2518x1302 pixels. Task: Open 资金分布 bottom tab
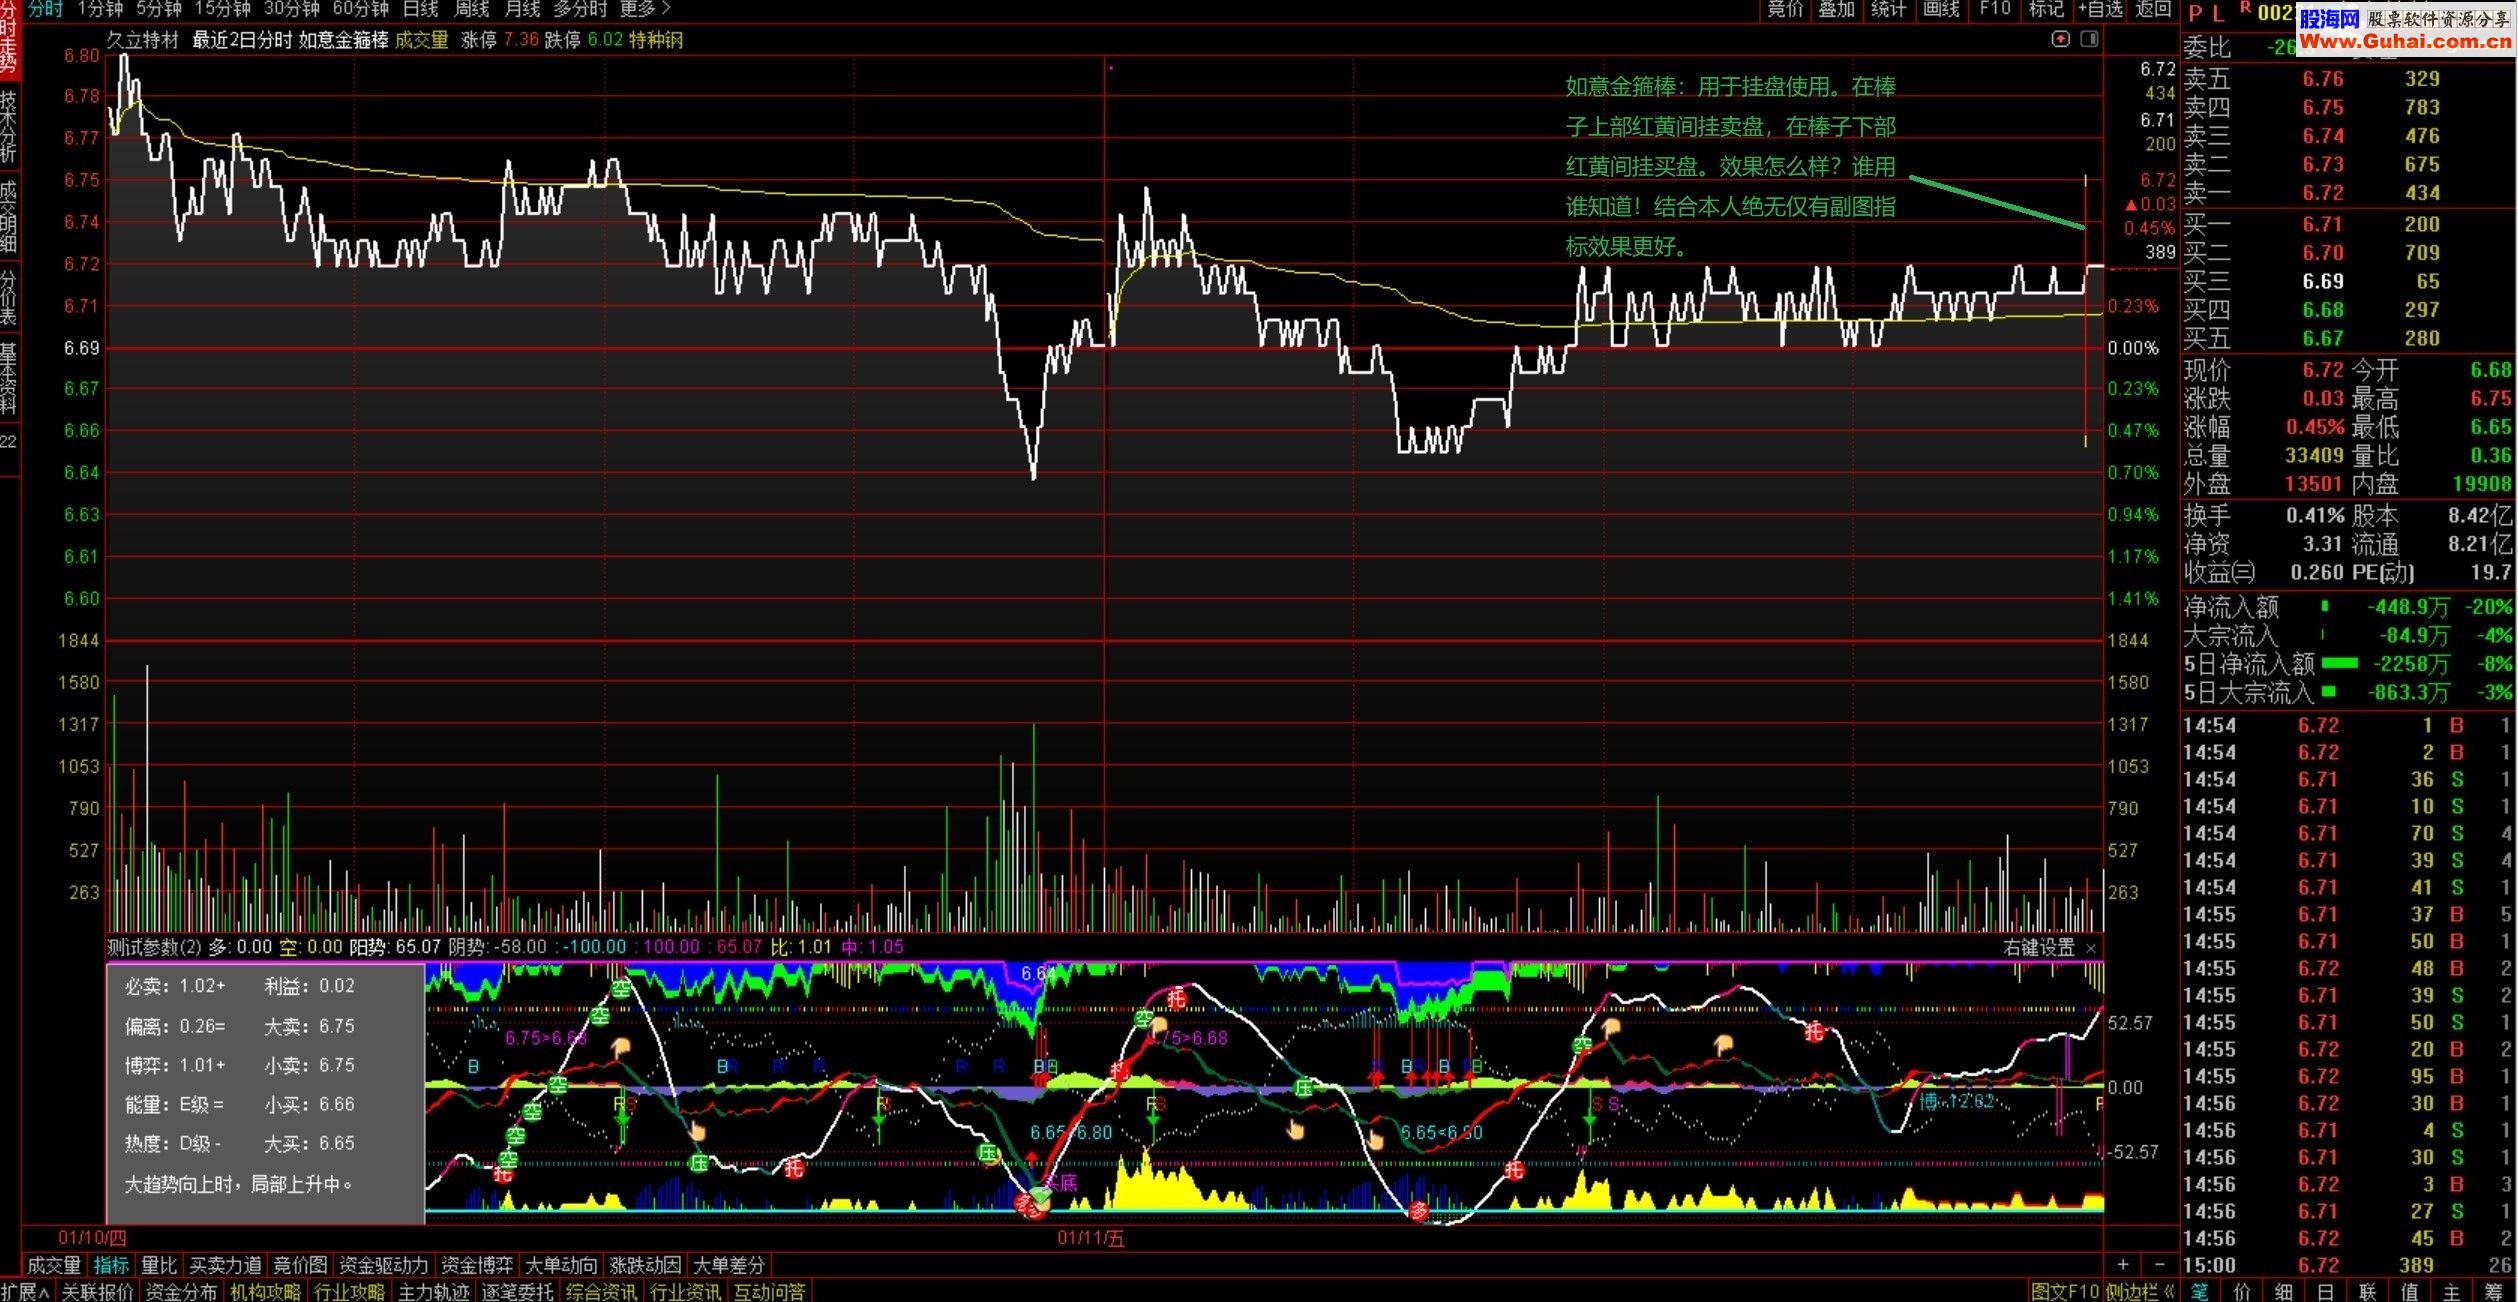point(181,1291)
